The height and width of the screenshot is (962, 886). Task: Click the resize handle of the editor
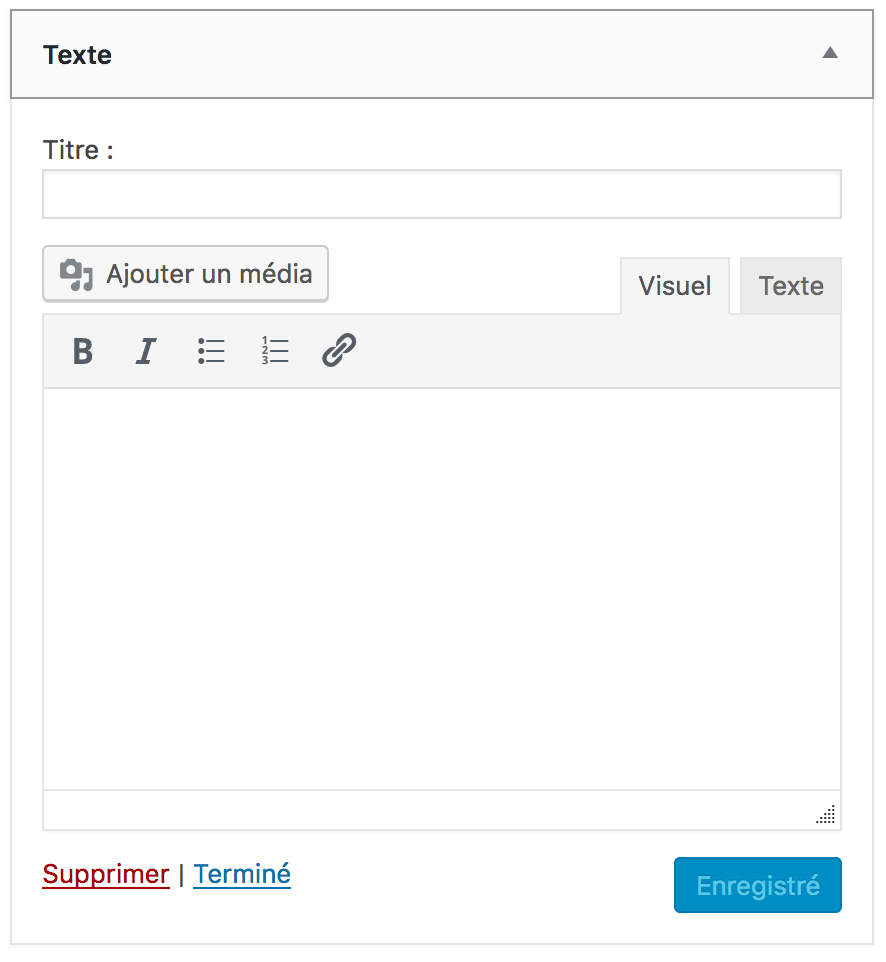825,815
